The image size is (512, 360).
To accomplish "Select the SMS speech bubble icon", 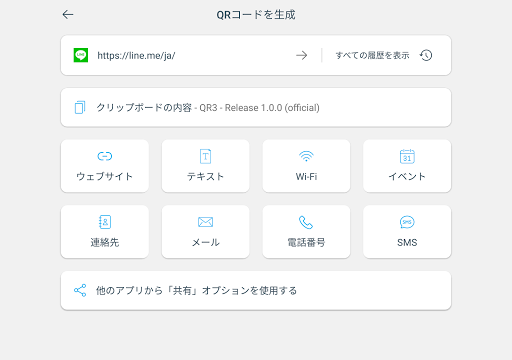I will pyautogui.click(x=407, y=222).
